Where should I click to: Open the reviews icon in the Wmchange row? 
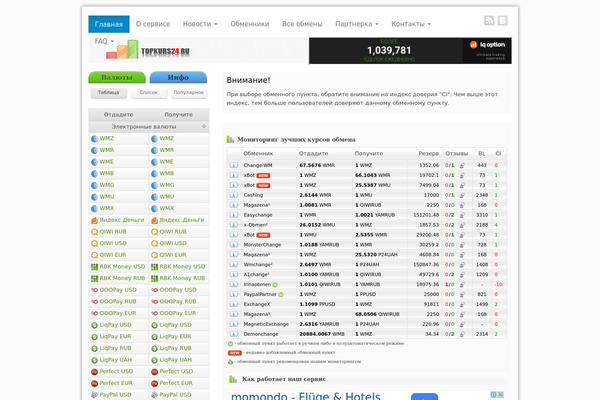coord(462,264)
